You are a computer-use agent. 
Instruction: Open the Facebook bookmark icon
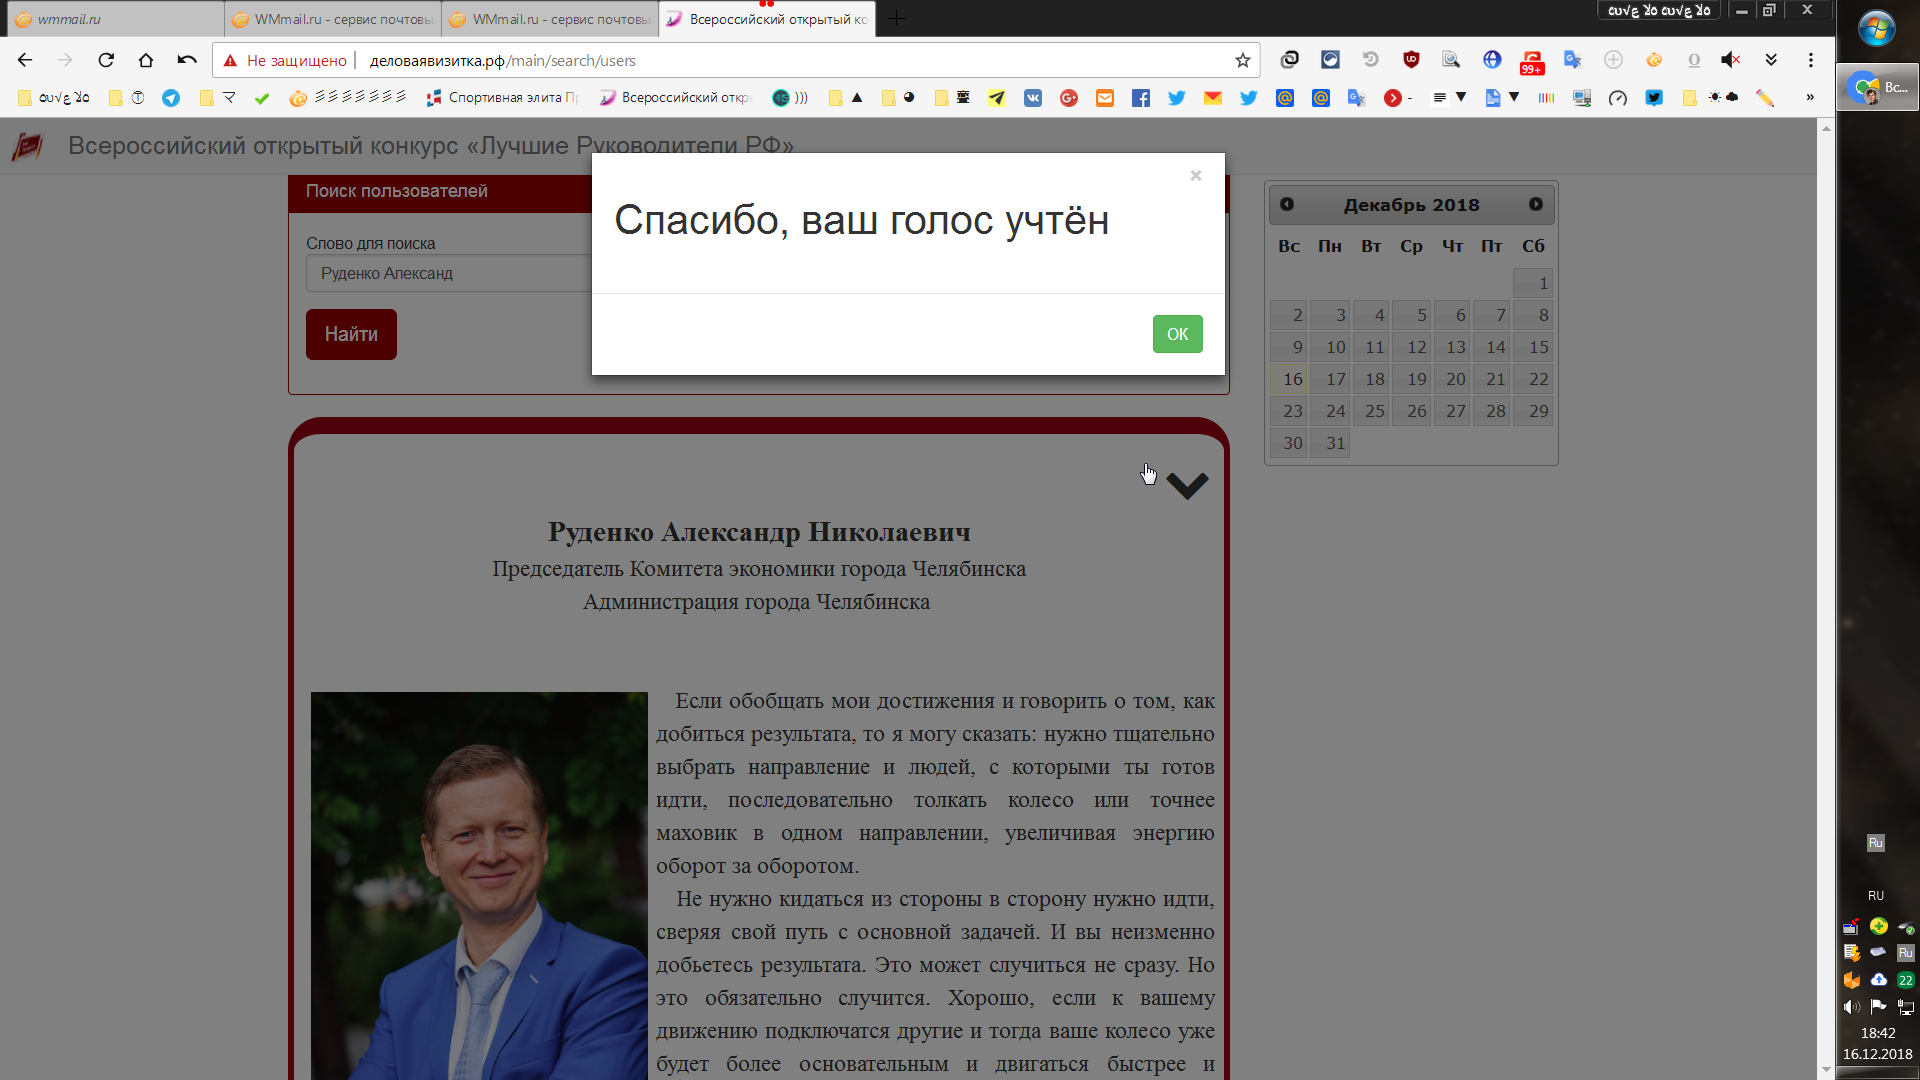pyautogui.click(x=1141, y=98)
